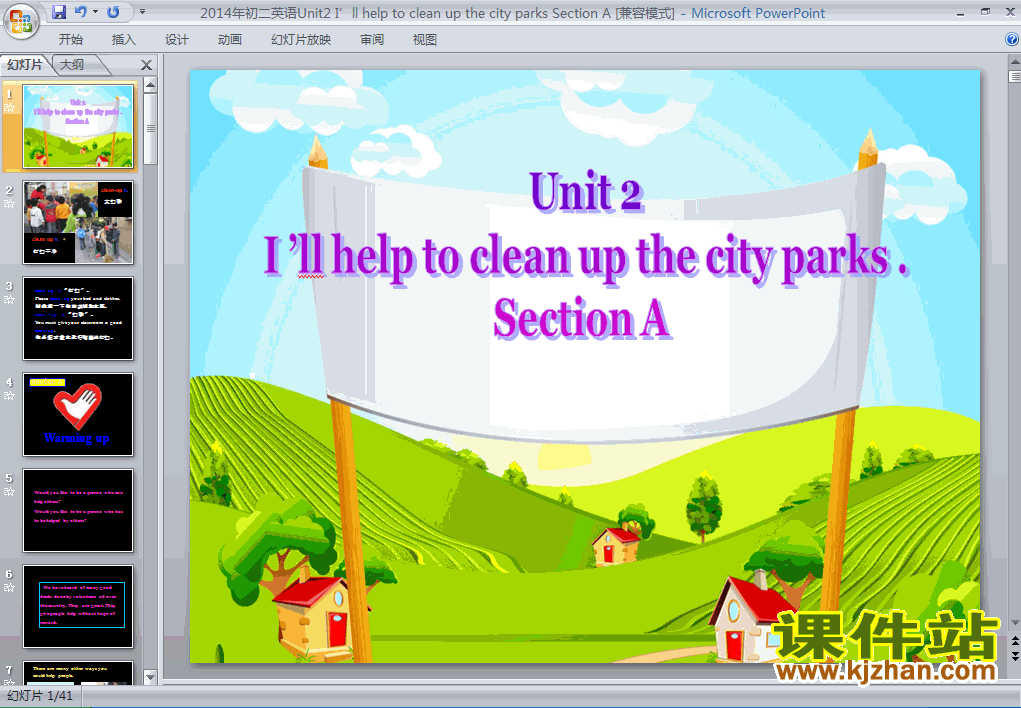Image resolution: width=1021 pixels, height=708 pixels.
Task: Open the 开始 ribbon tab
Action: tap(70, 40)
